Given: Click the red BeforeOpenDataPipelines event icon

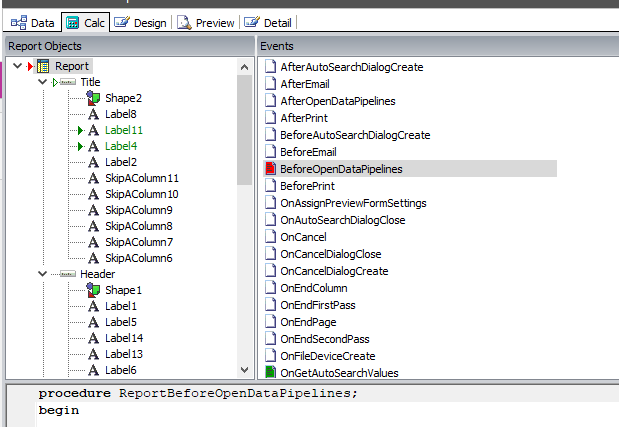Looking at the screenshot, I should (270, 169).
